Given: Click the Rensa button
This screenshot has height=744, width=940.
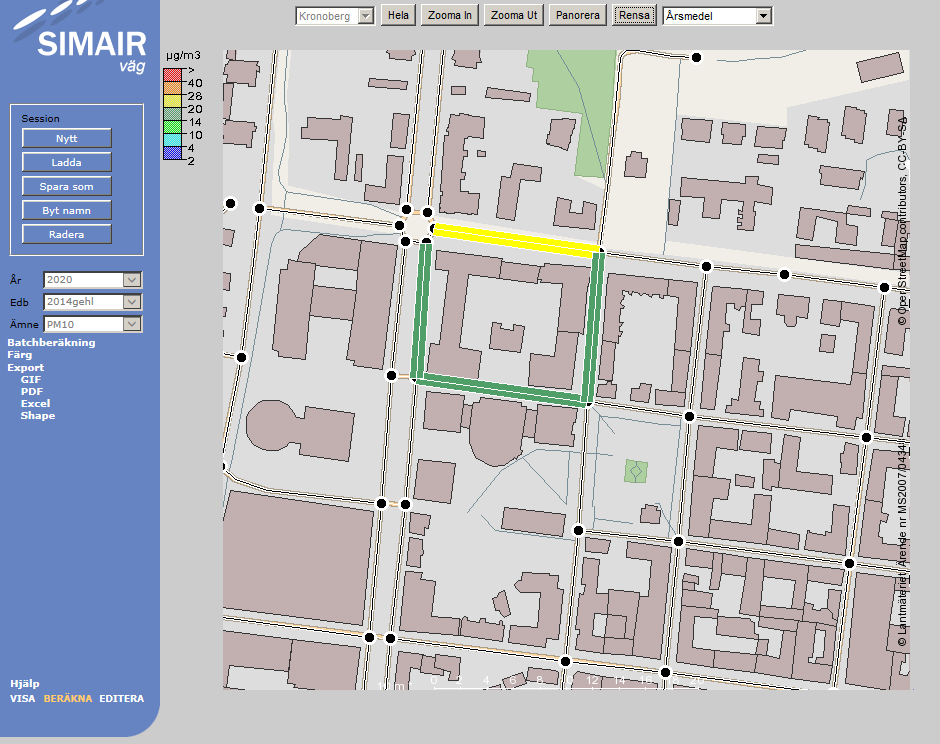Looking at the screenshot, I should pos(634,16).
